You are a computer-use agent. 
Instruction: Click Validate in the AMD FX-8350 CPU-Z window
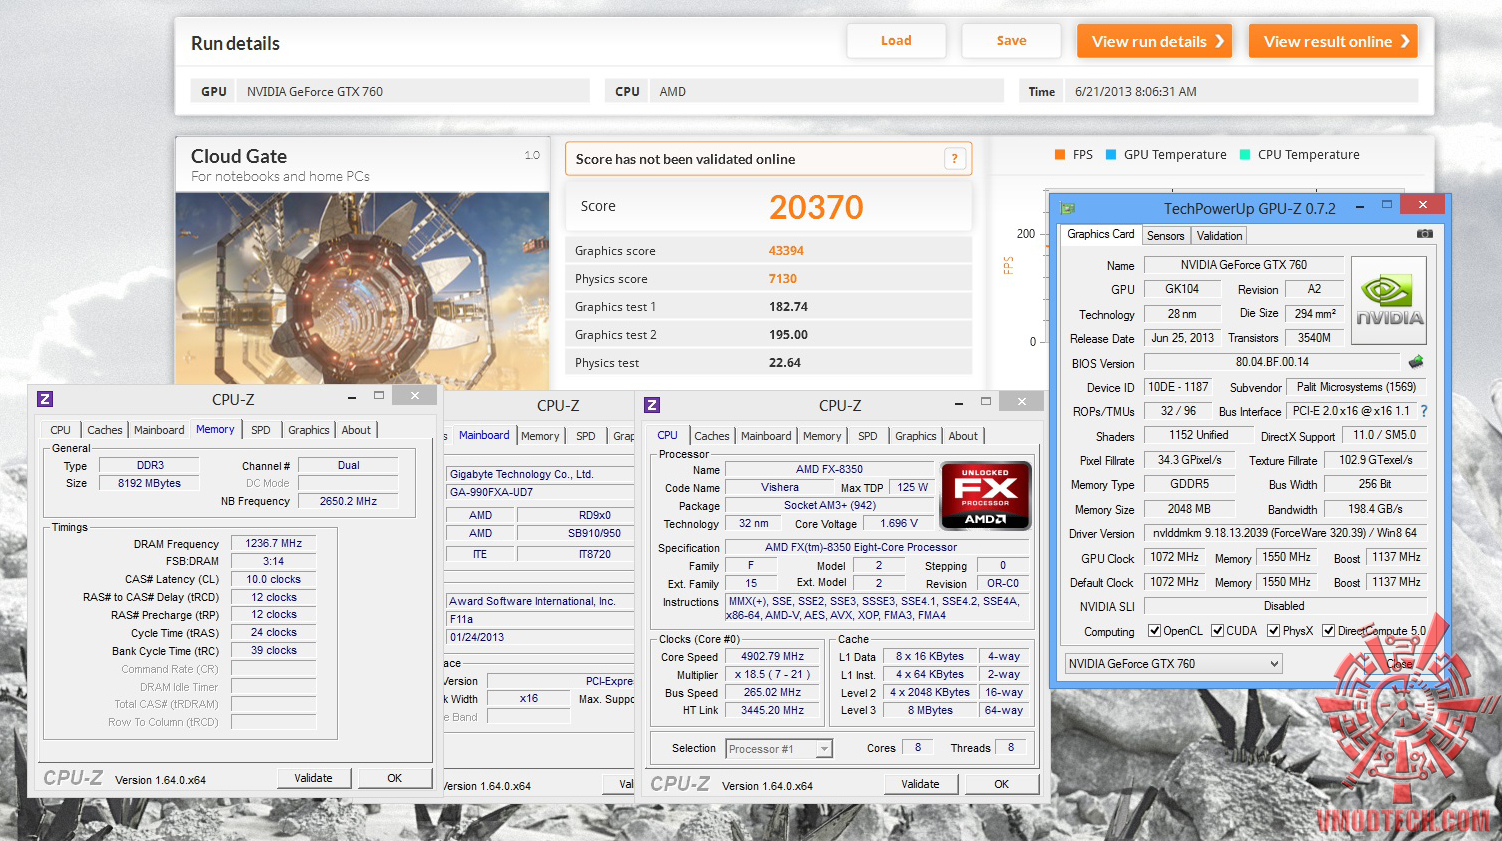coord(920,784)
